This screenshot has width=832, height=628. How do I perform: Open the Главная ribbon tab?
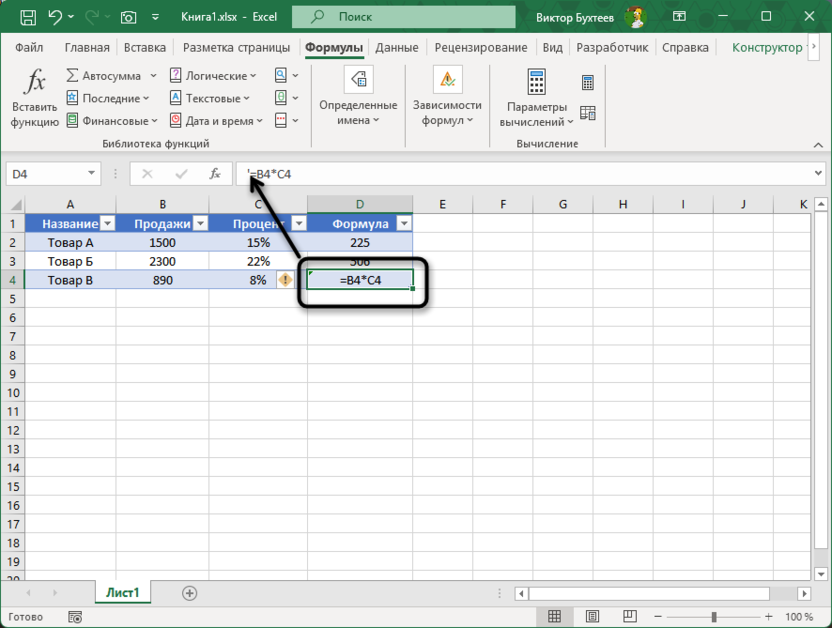click(87, 47)
